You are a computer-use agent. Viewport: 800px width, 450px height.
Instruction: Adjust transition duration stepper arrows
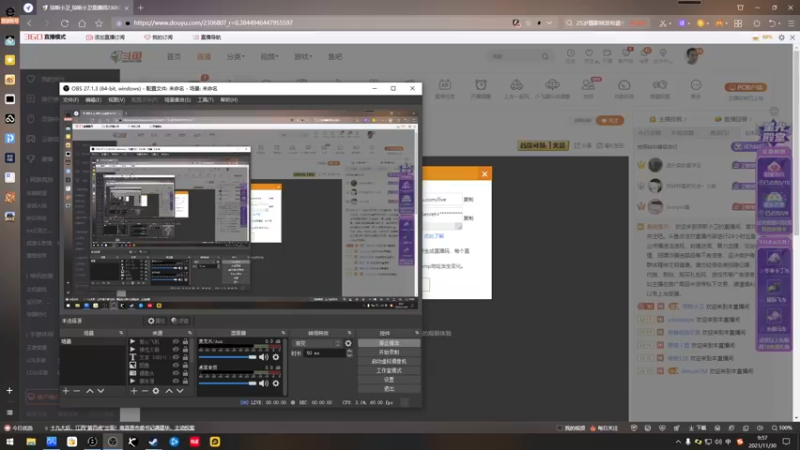click(x=349, y=353)
